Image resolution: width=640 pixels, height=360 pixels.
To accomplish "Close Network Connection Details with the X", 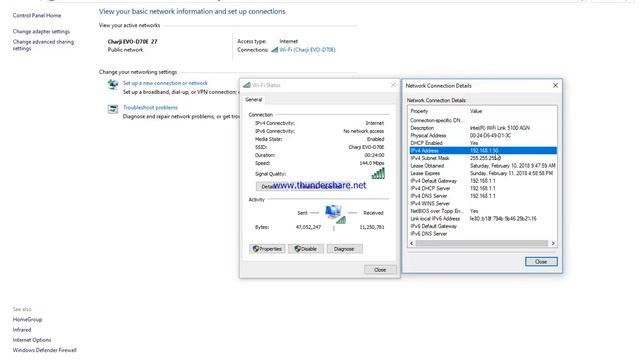I will [x=555, y=85].
